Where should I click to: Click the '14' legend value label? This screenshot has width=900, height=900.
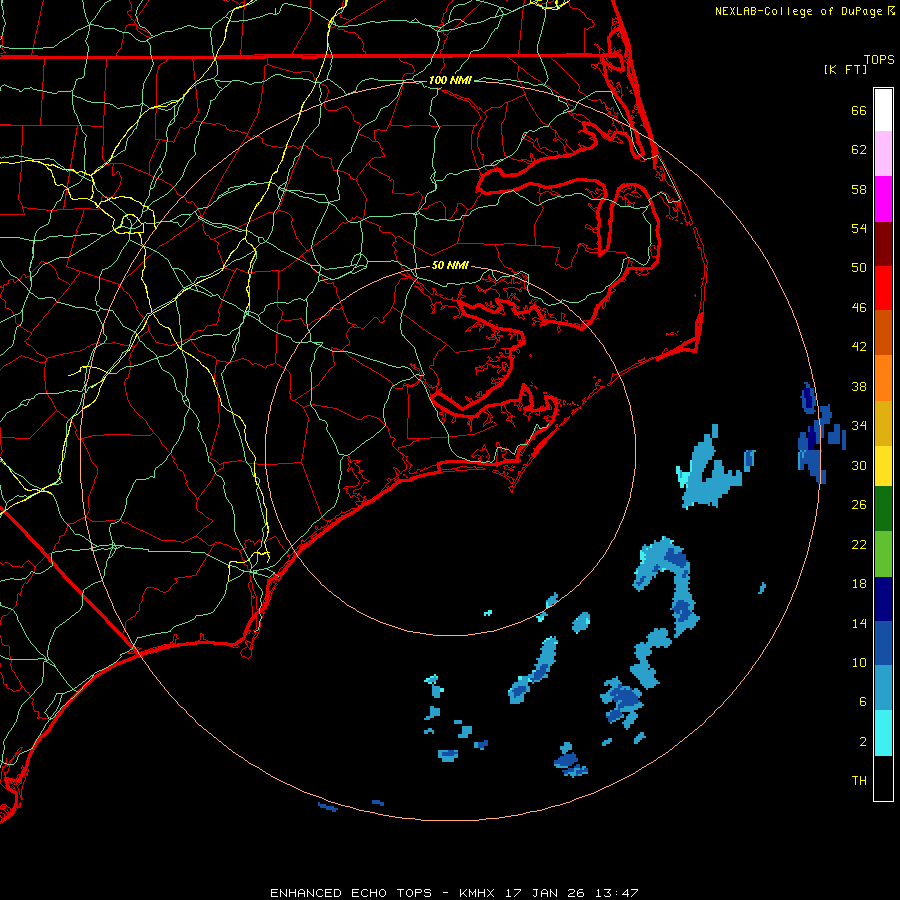859,623
